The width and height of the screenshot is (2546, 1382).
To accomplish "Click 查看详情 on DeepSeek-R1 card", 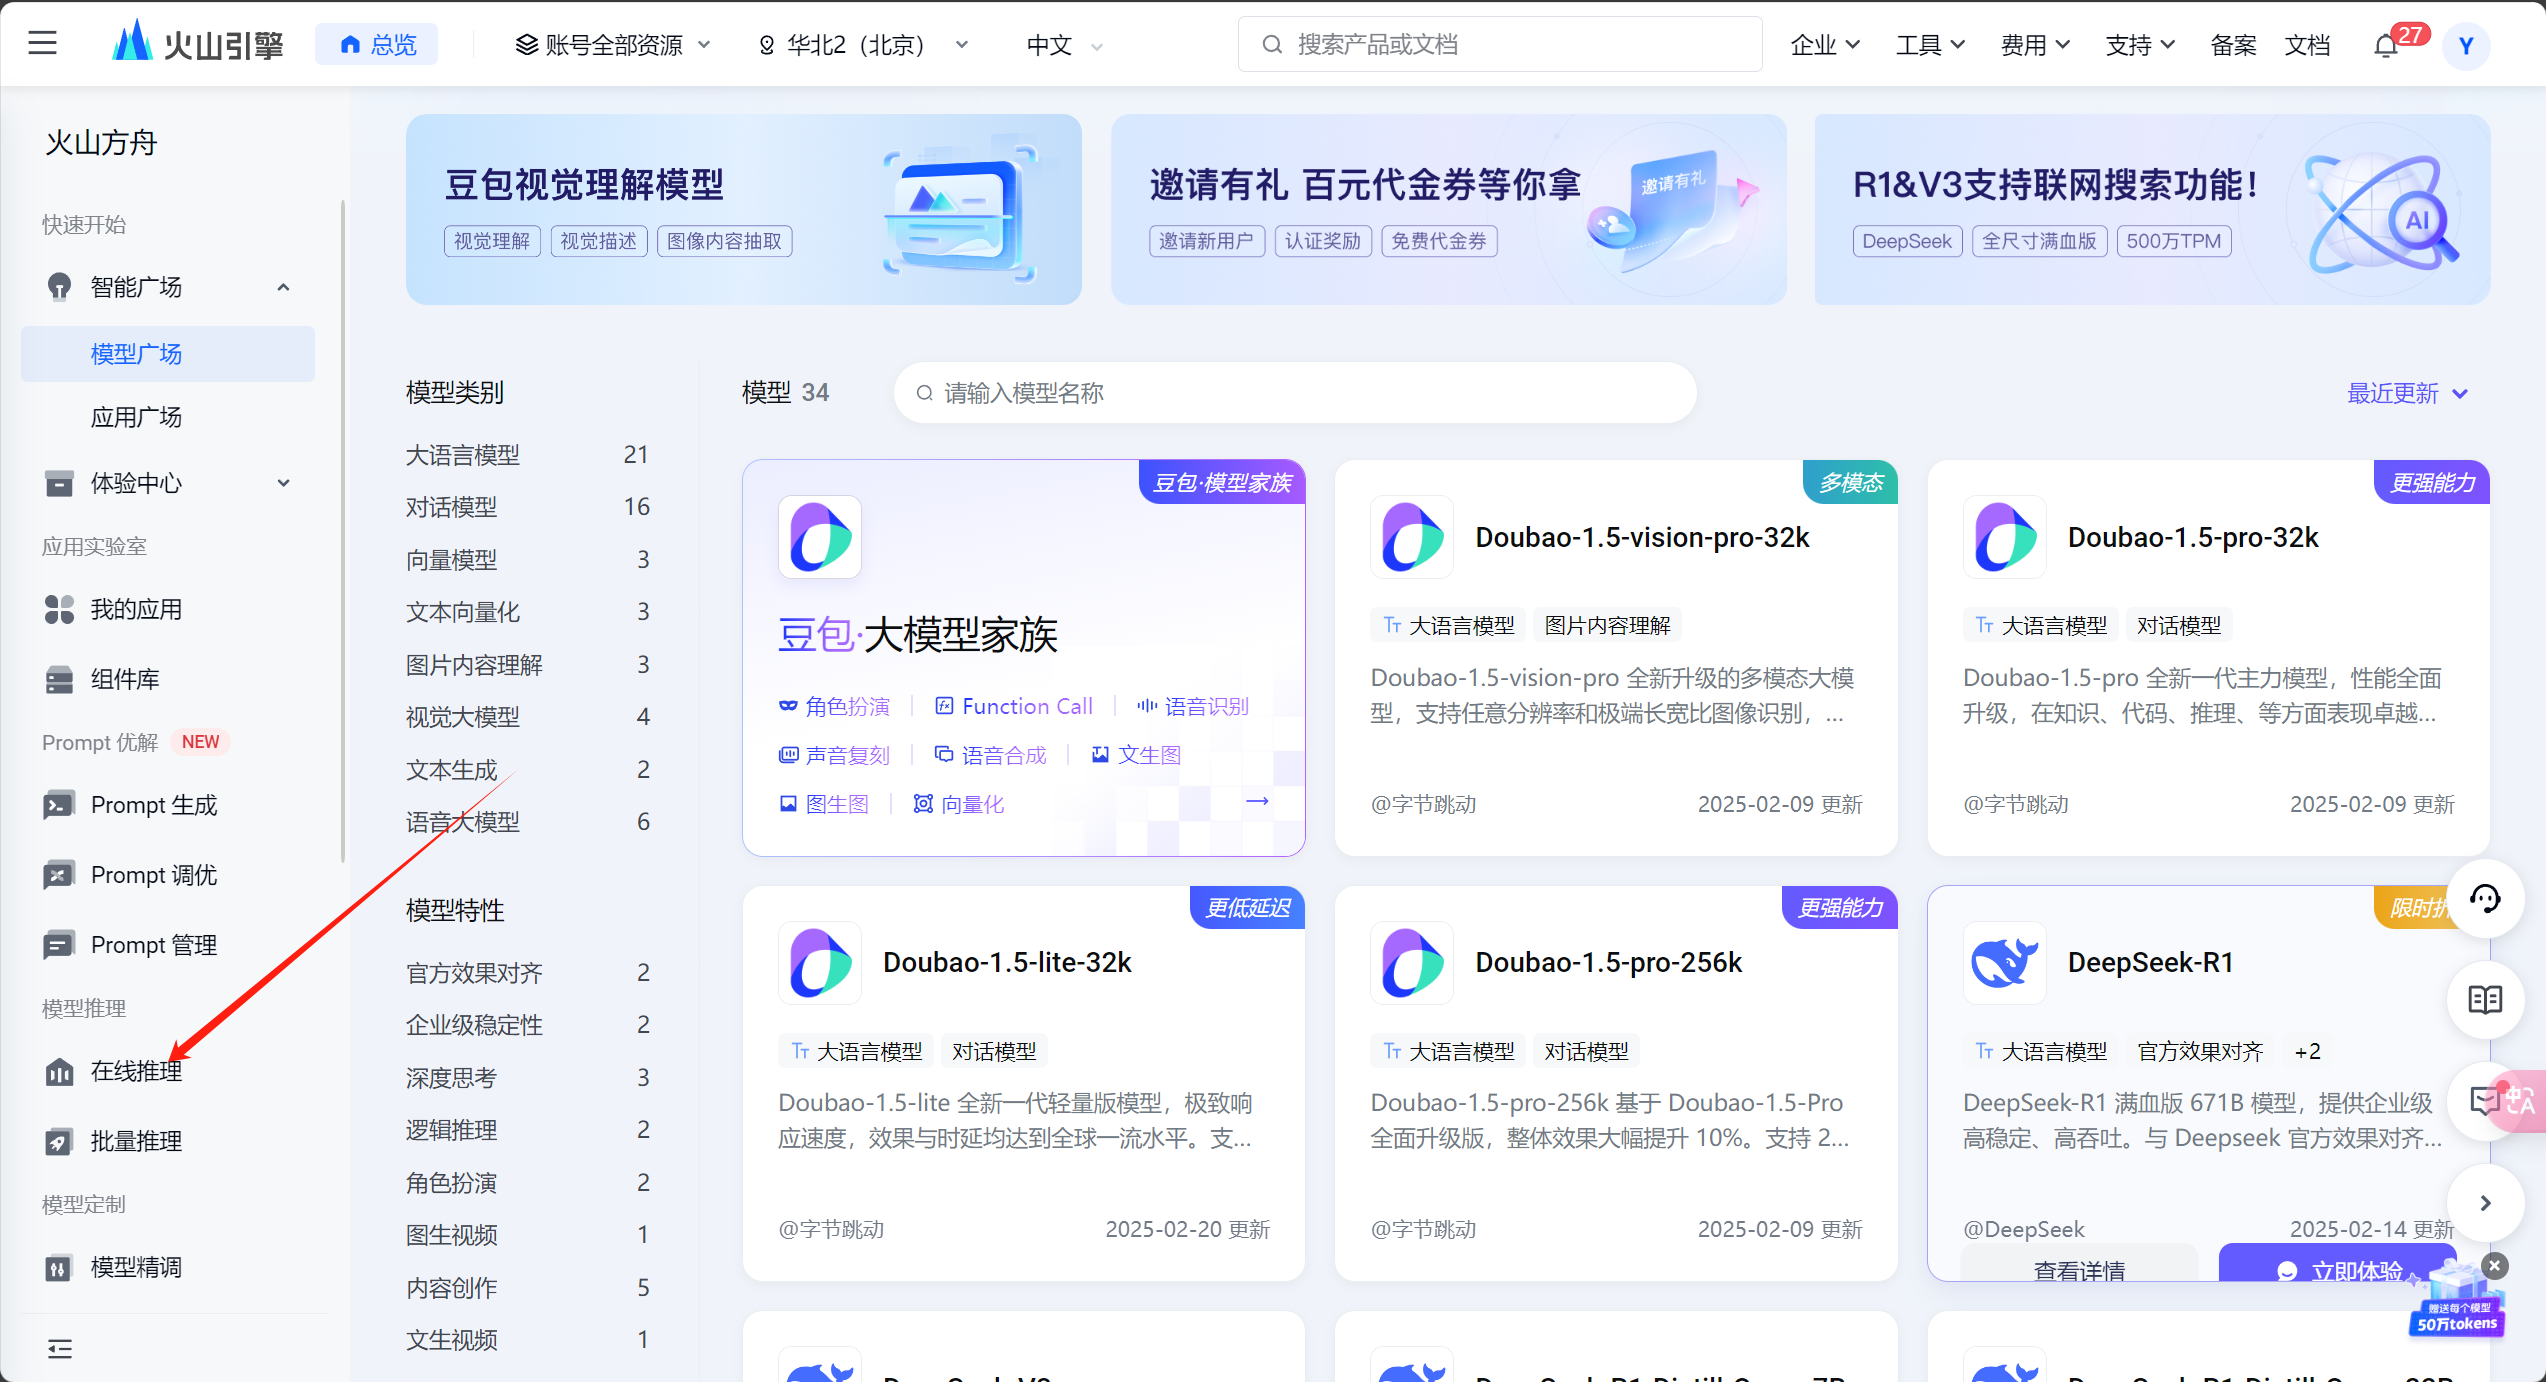I will coord(2079,1268).
